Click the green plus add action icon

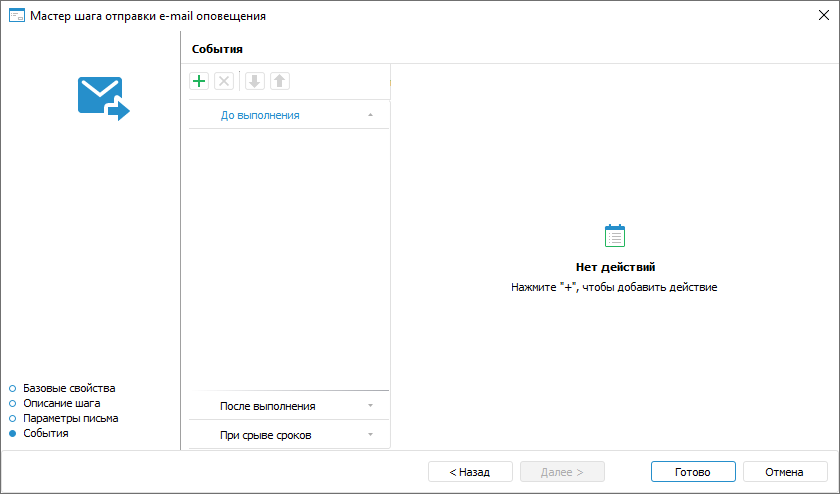[199, 82]
